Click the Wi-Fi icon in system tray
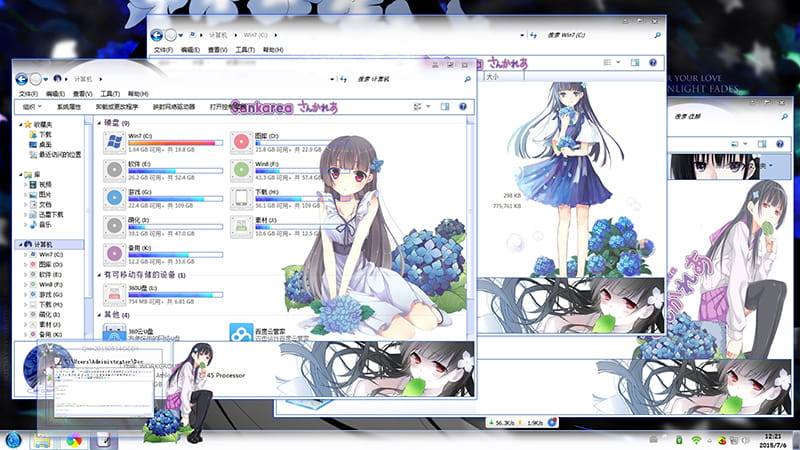Image resolution: width=800 pixels, height=450 pixels. click(x=696, y=439)
